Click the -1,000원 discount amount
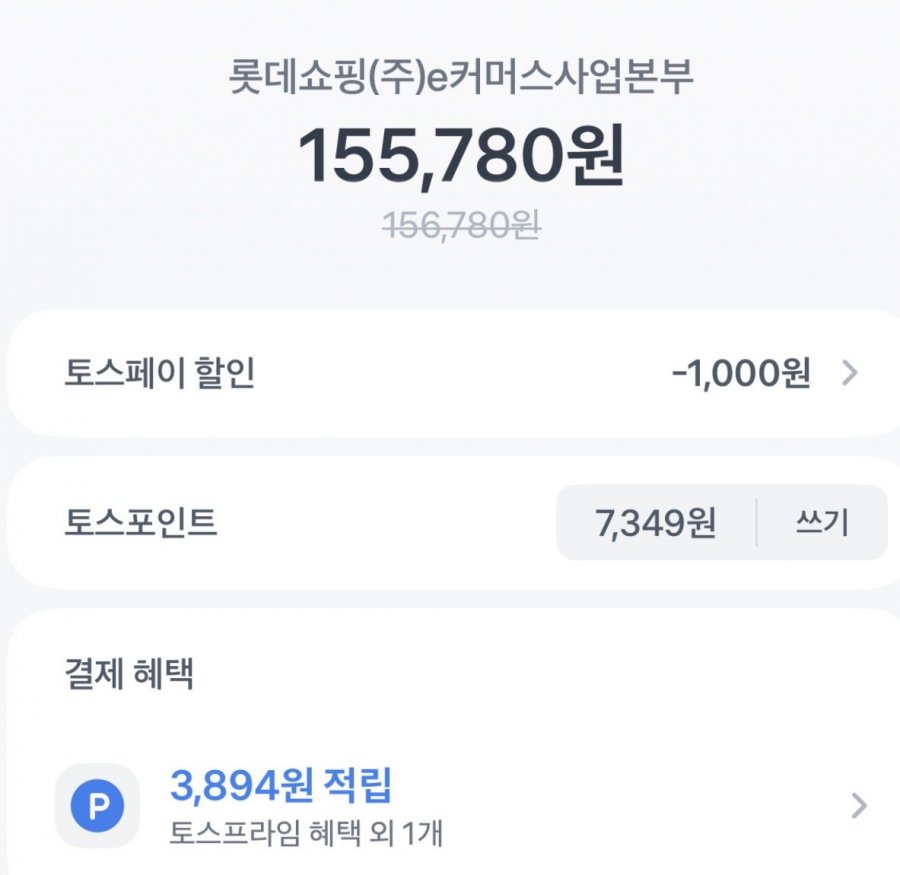Screen dimensions: 900x875 [x=740, y=374]
